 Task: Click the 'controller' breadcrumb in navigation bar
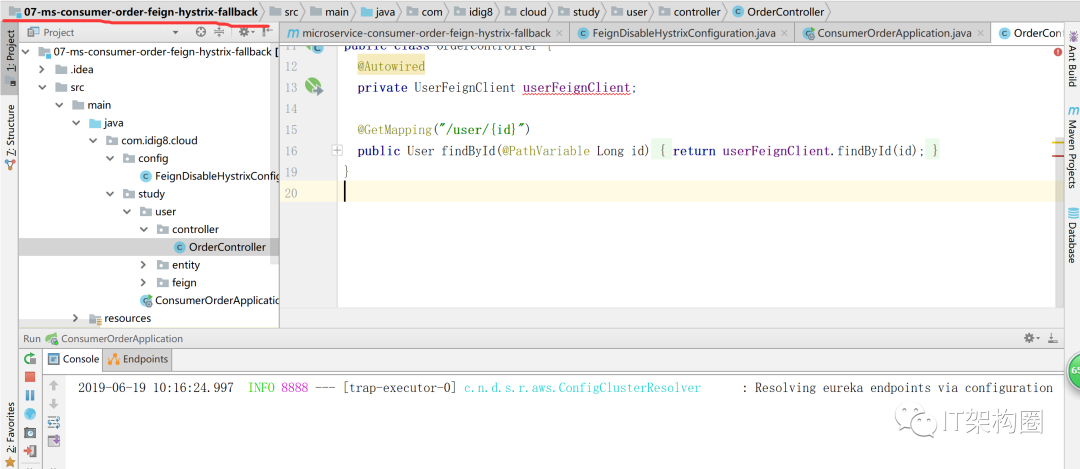click(x=689, y=12)
